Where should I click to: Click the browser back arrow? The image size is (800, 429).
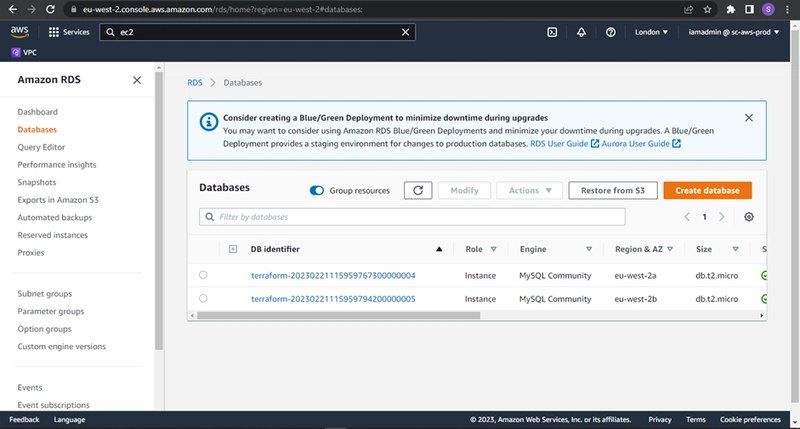coord(13,9)
